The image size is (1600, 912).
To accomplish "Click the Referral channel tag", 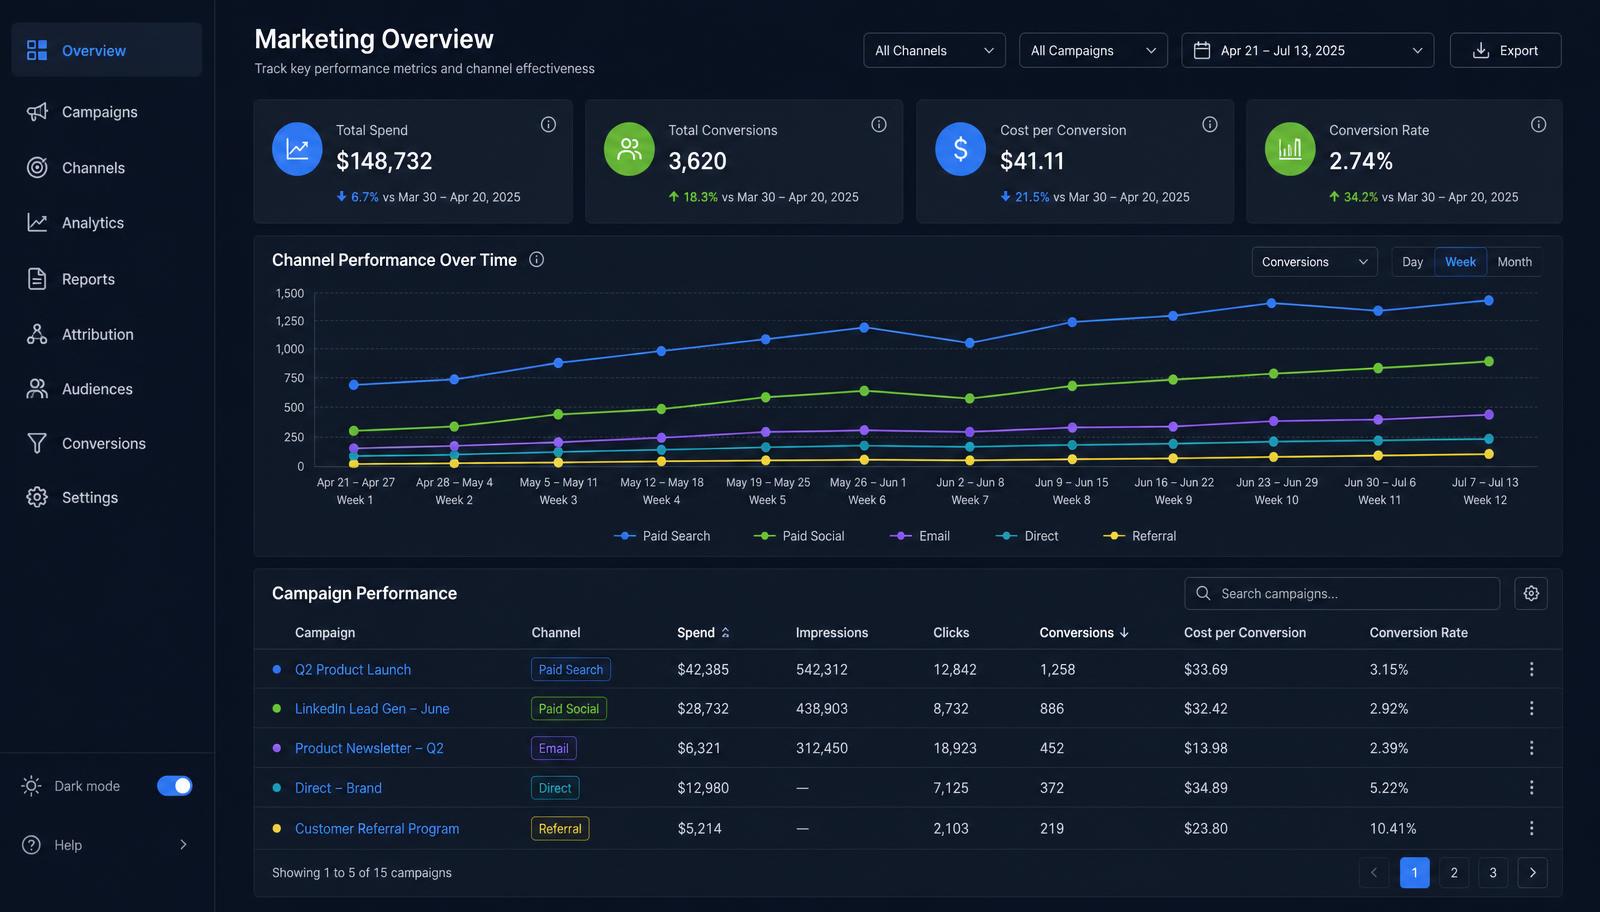I will click(x=560, y=828).
